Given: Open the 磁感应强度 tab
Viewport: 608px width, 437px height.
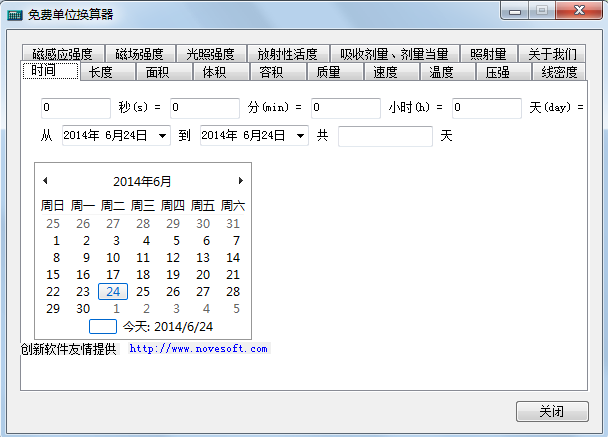Looking at the screenshot, I should (62, 54).
